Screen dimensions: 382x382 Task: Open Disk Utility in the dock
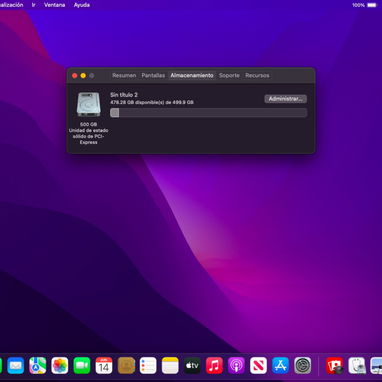point(357,366)
